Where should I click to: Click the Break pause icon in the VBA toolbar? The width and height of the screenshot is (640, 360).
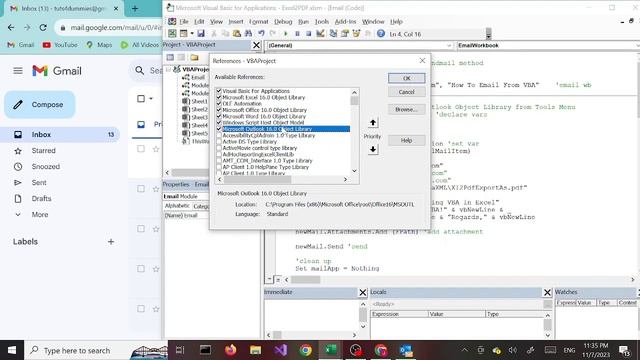pyautogui.click(x=297, y=33)
